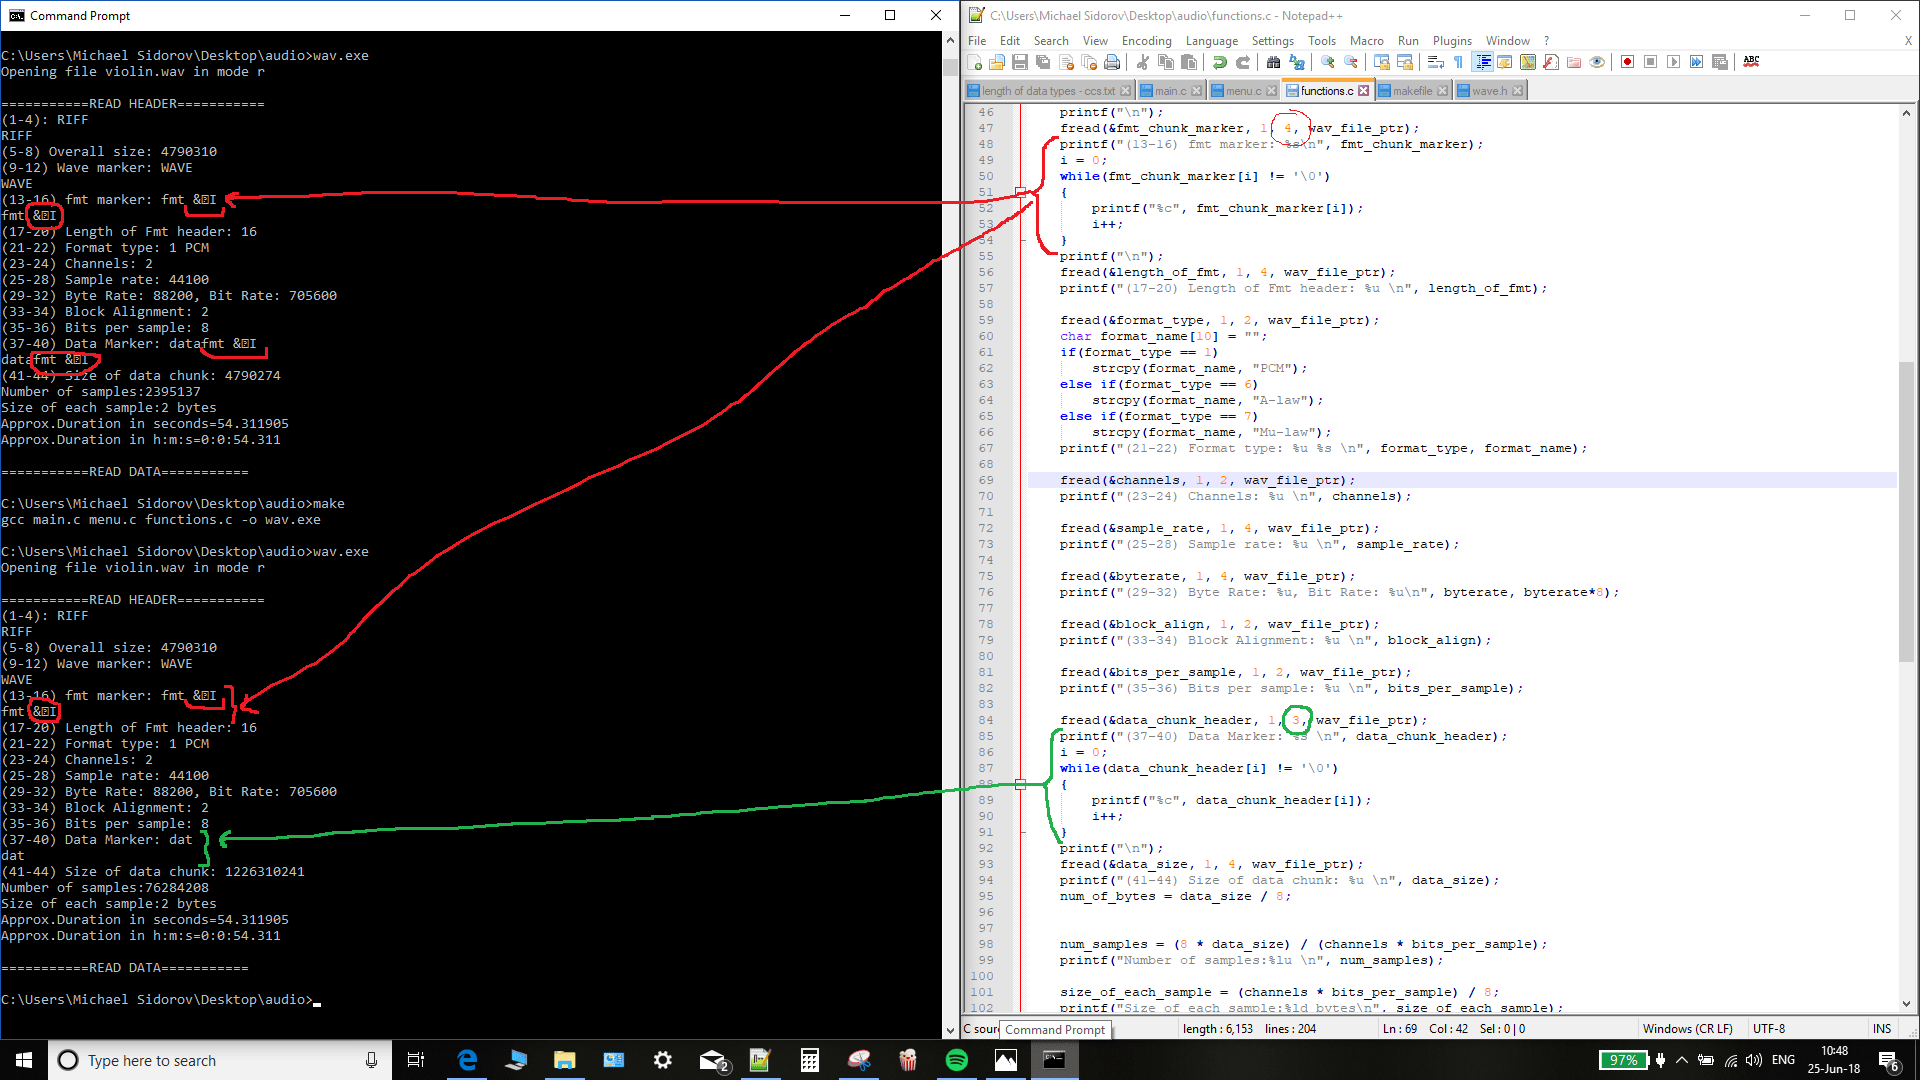The image size is (1920, 1080).
Task: Toggle the Show Indent Guide button
Action: click(x=1483, y=62)
